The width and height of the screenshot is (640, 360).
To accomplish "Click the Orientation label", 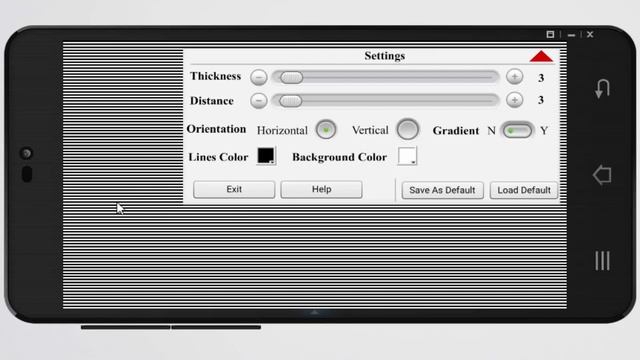I will [x=216, y=129].
